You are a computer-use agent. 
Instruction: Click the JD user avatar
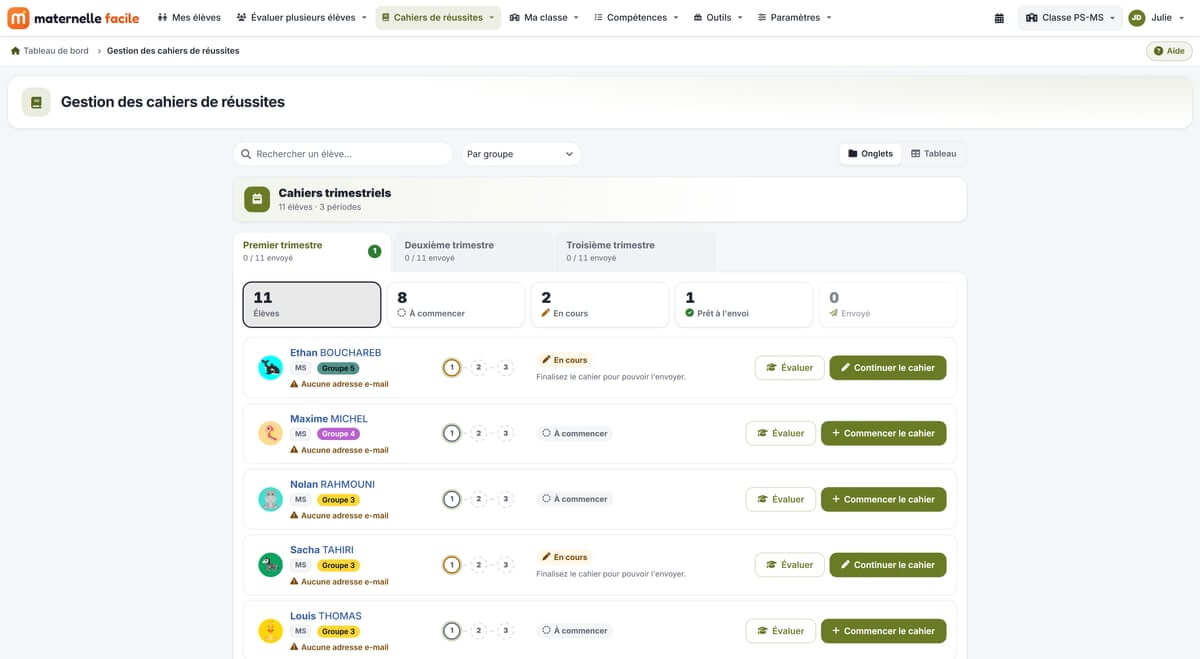[1137, 18]
